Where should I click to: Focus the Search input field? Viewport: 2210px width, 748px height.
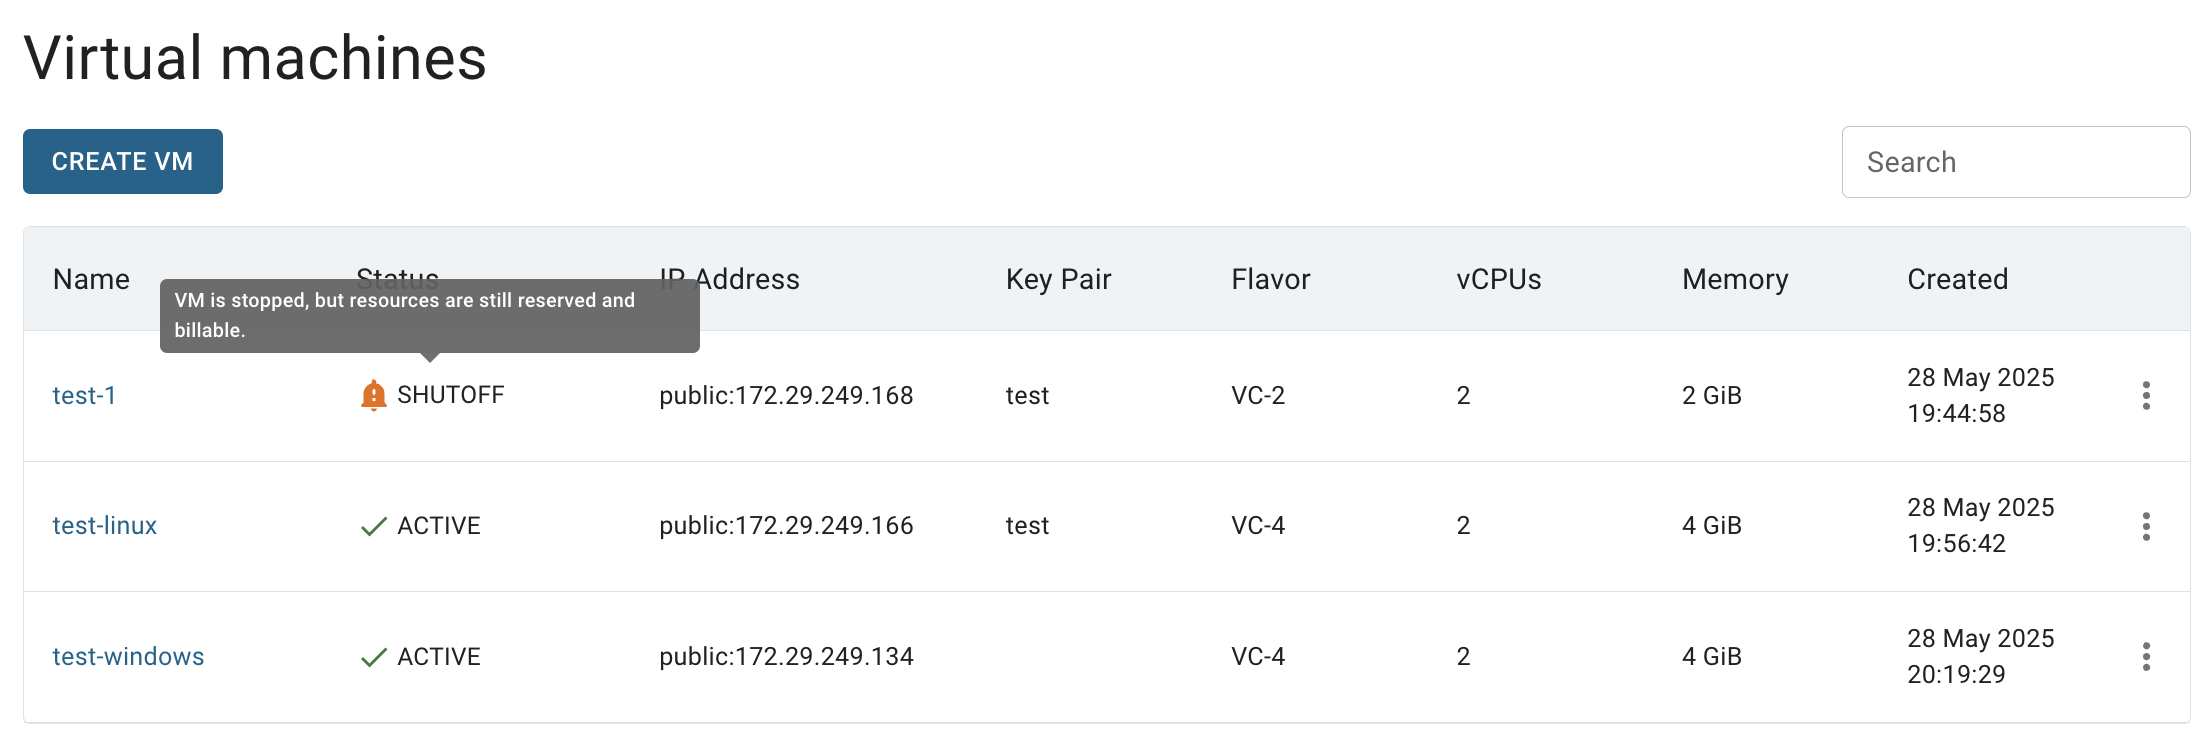(2016, 162)
